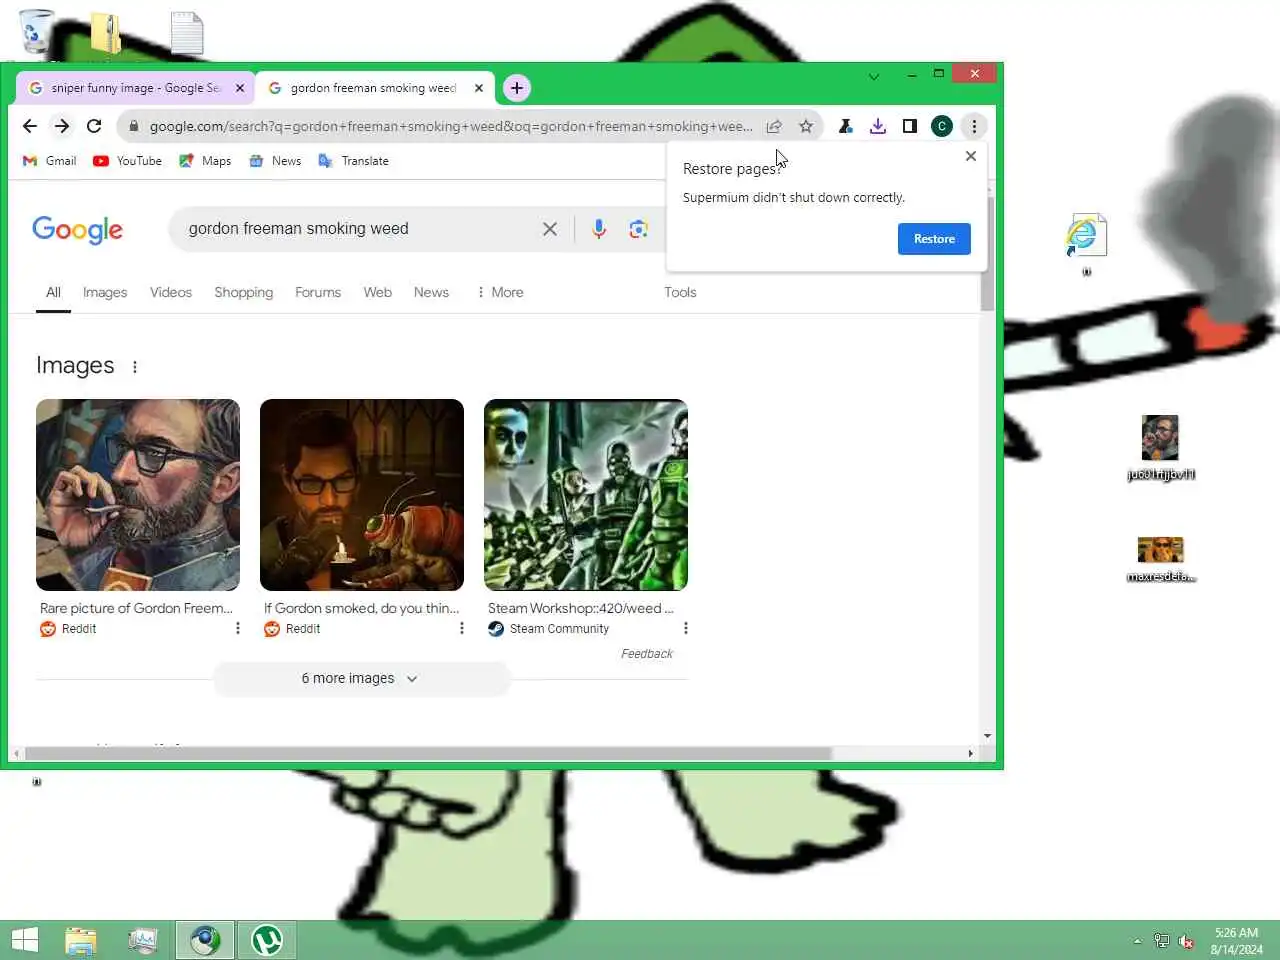1280x960 pixels.
Task: Open the downloads icon in the toolbar
Action: click(x=878, y=126)
